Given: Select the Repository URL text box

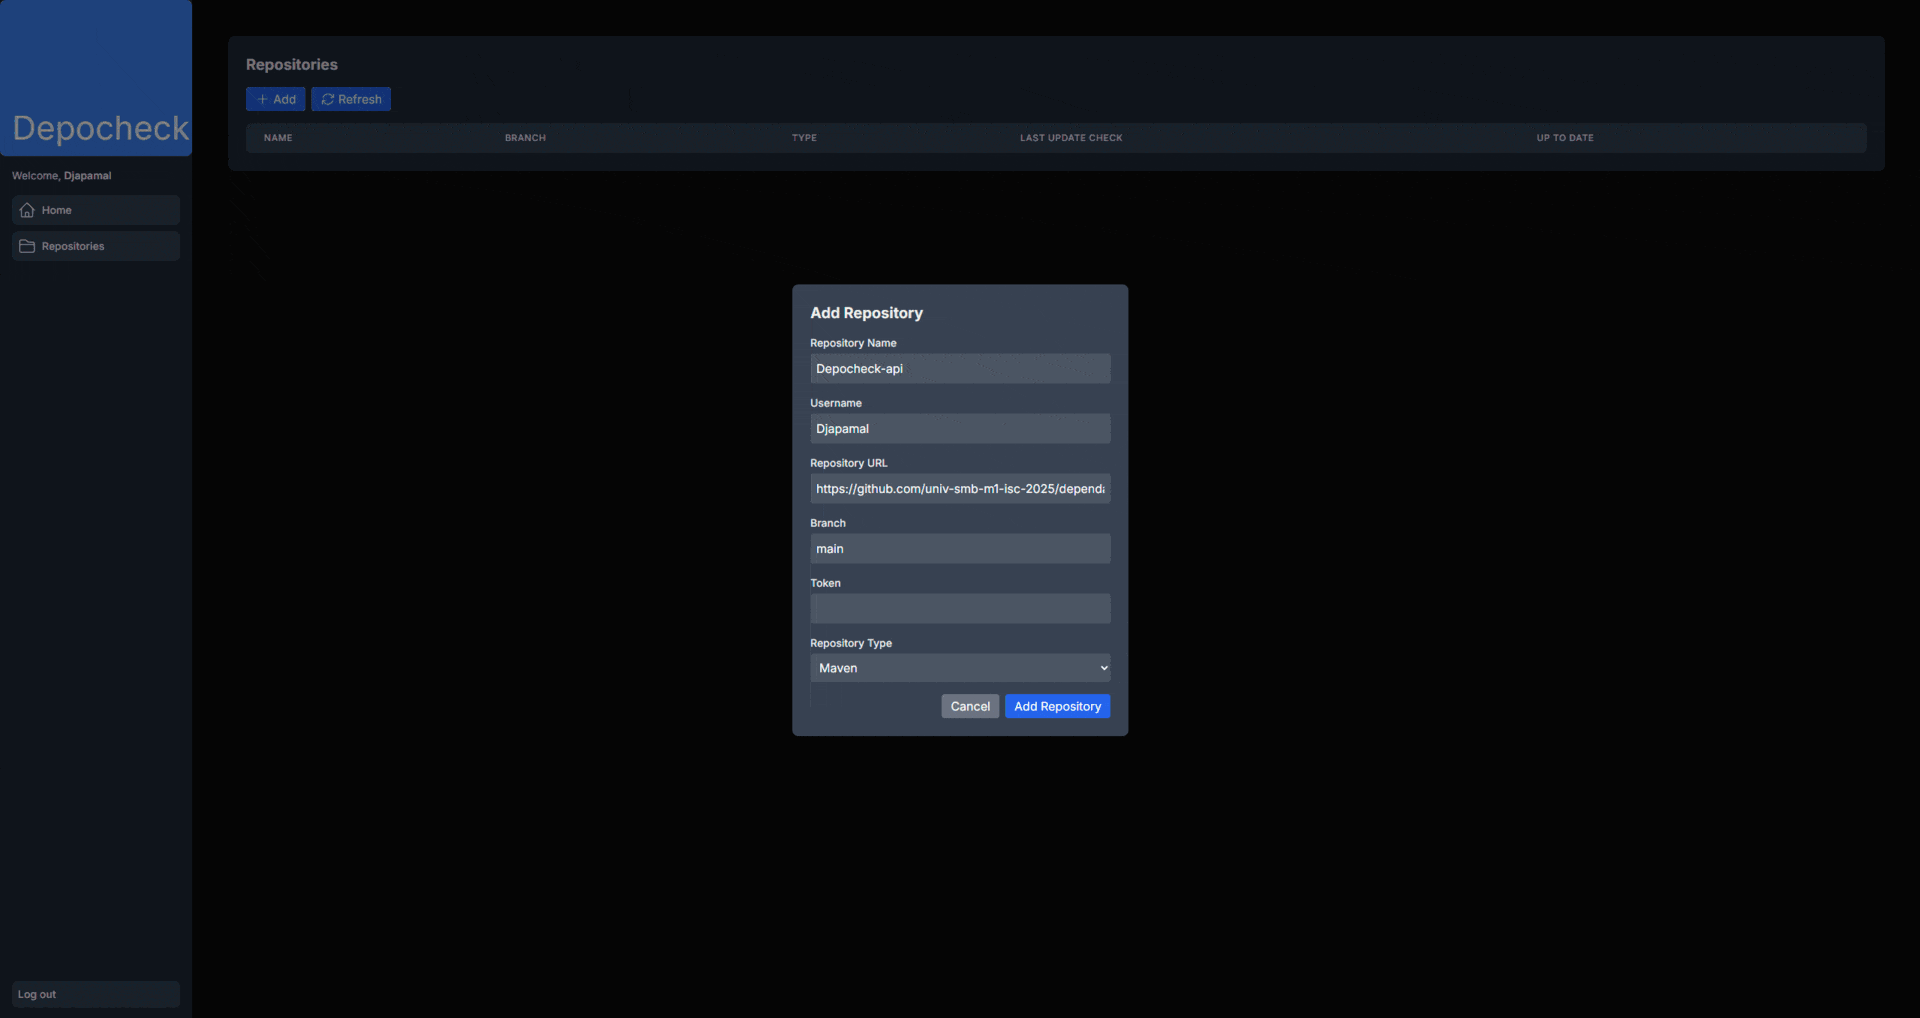Looking at the screenshot, I should click(959, 489).
